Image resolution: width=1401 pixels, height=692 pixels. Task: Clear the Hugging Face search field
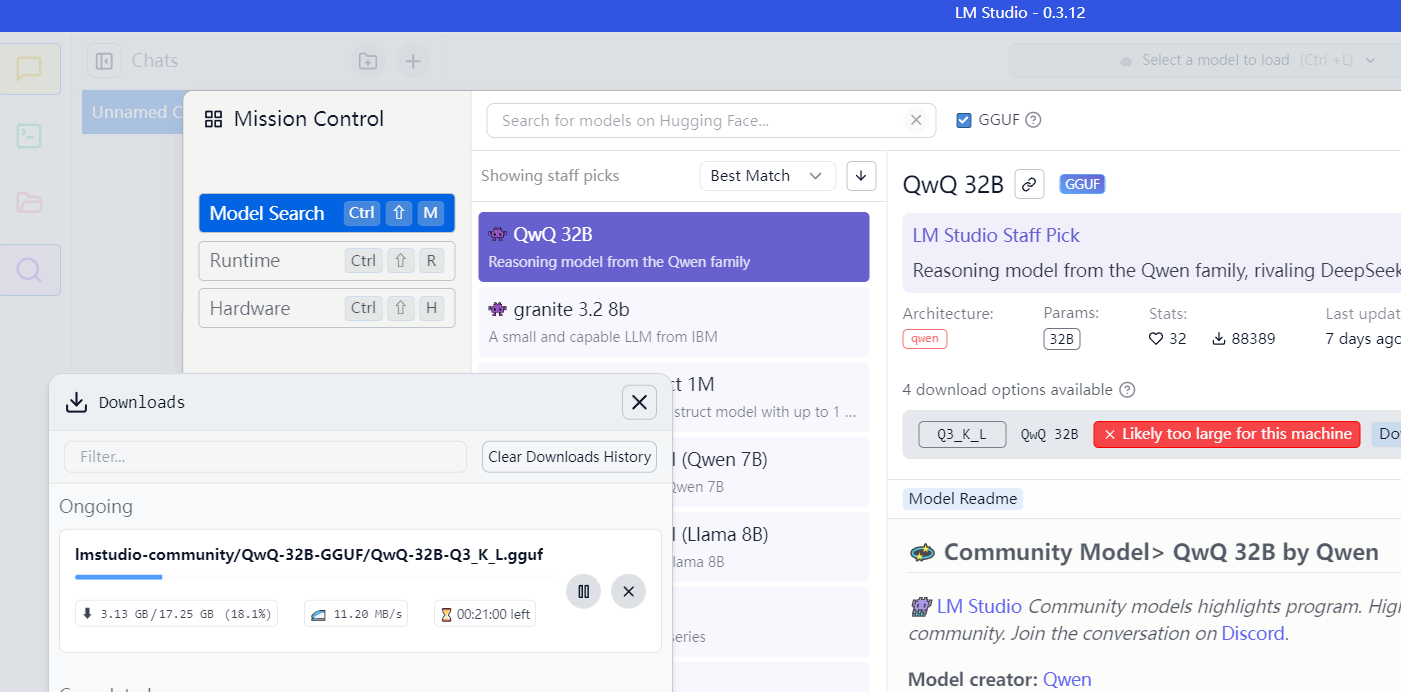tap(915, 120)
